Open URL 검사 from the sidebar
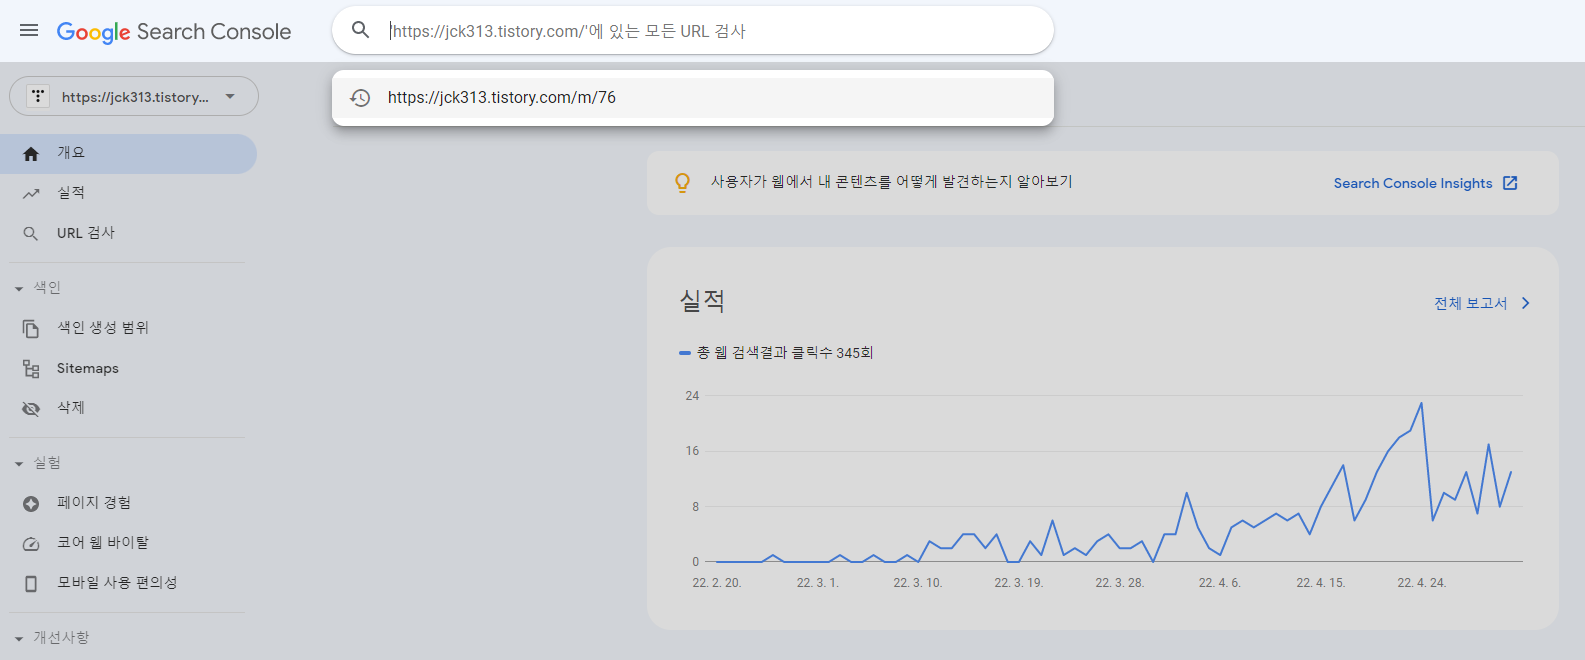 tap(128, 233)
